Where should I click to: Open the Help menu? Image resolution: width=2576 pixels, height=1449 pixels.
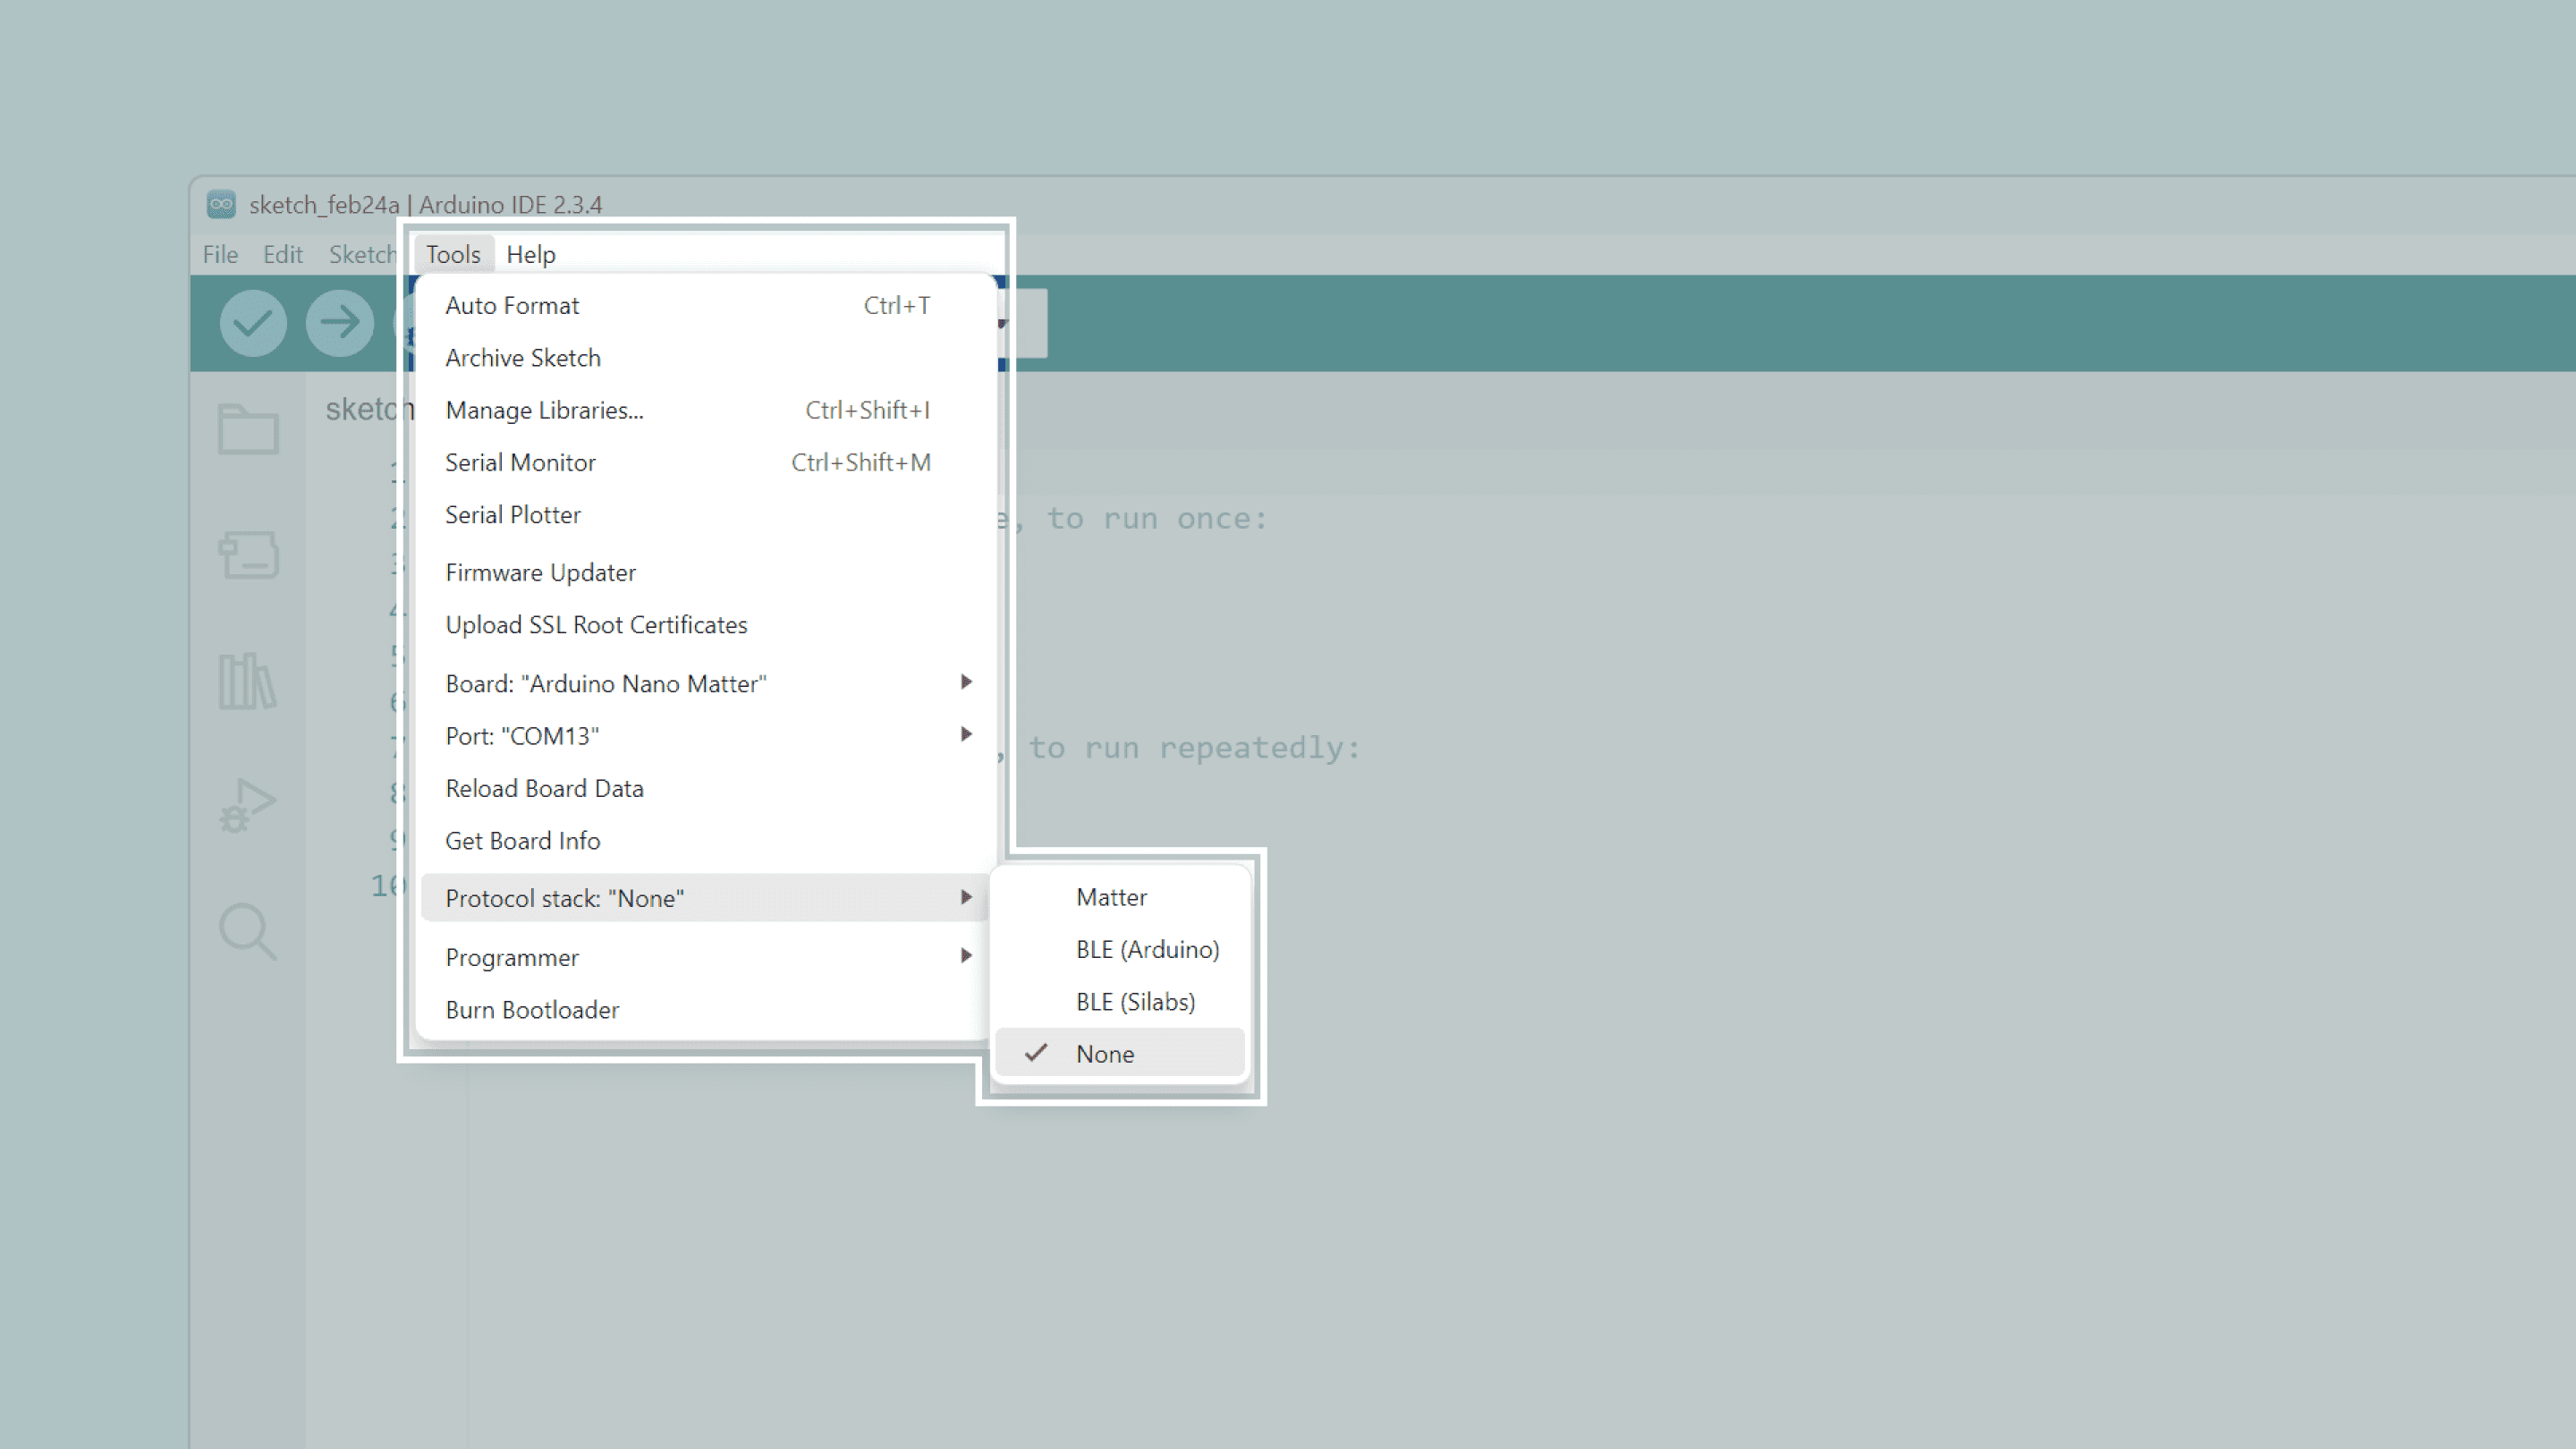click(530, 254)
